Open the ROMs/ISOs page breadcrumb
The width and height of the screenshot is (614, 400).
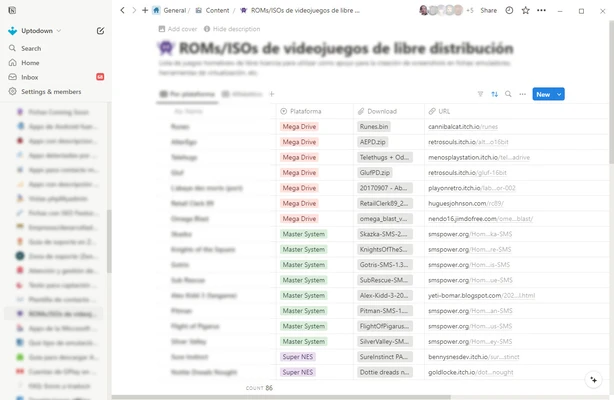(305, 11)
